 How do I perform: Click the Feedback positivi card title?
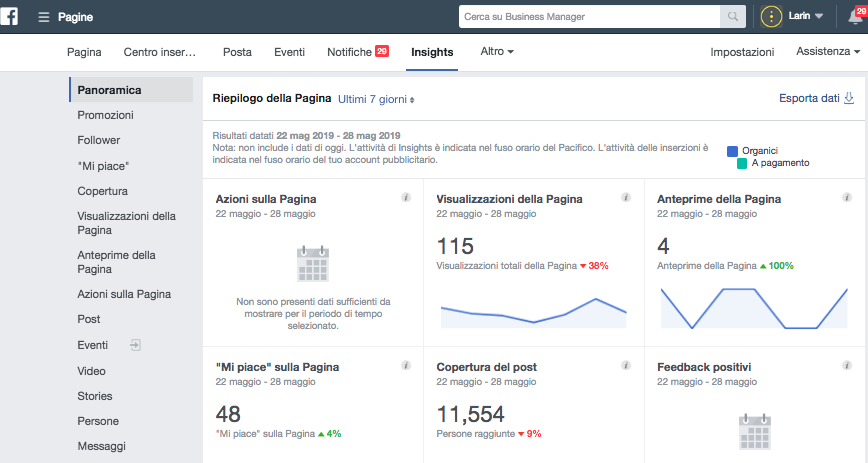point(704,367)
